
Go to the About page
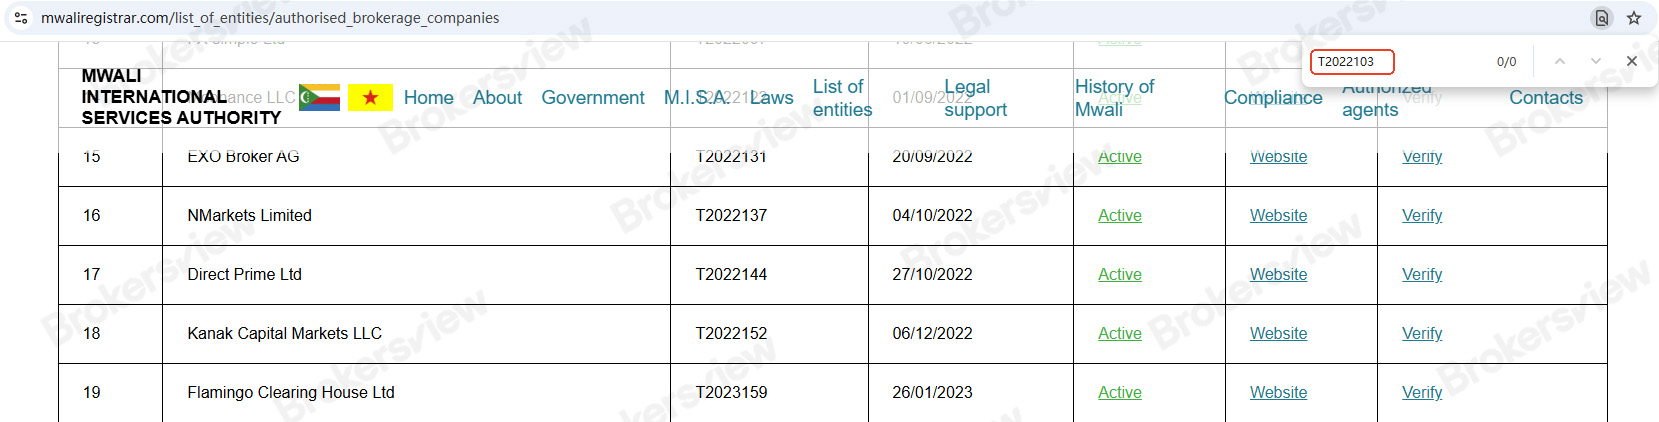(x=497, y=97)
